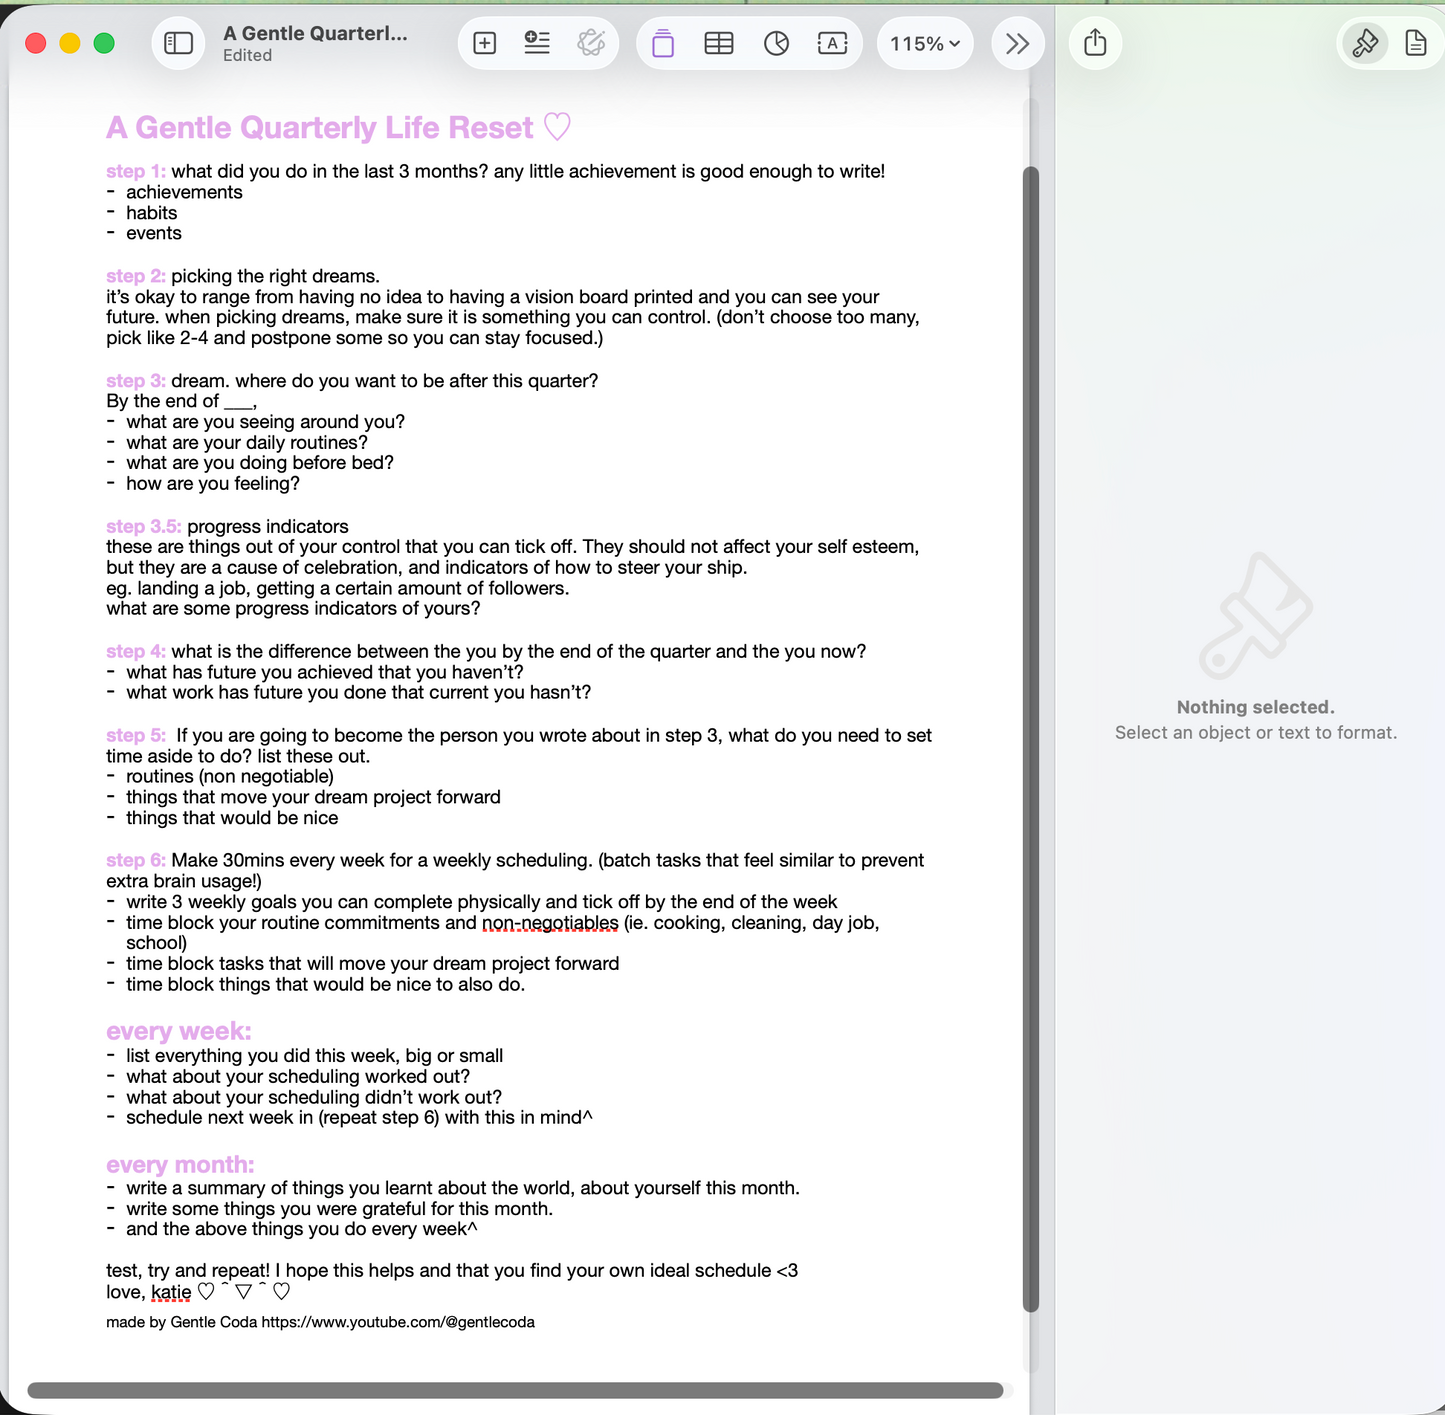
Task: Open the Insert menu icon in the toolbar
Action: (x=537, y=43)
